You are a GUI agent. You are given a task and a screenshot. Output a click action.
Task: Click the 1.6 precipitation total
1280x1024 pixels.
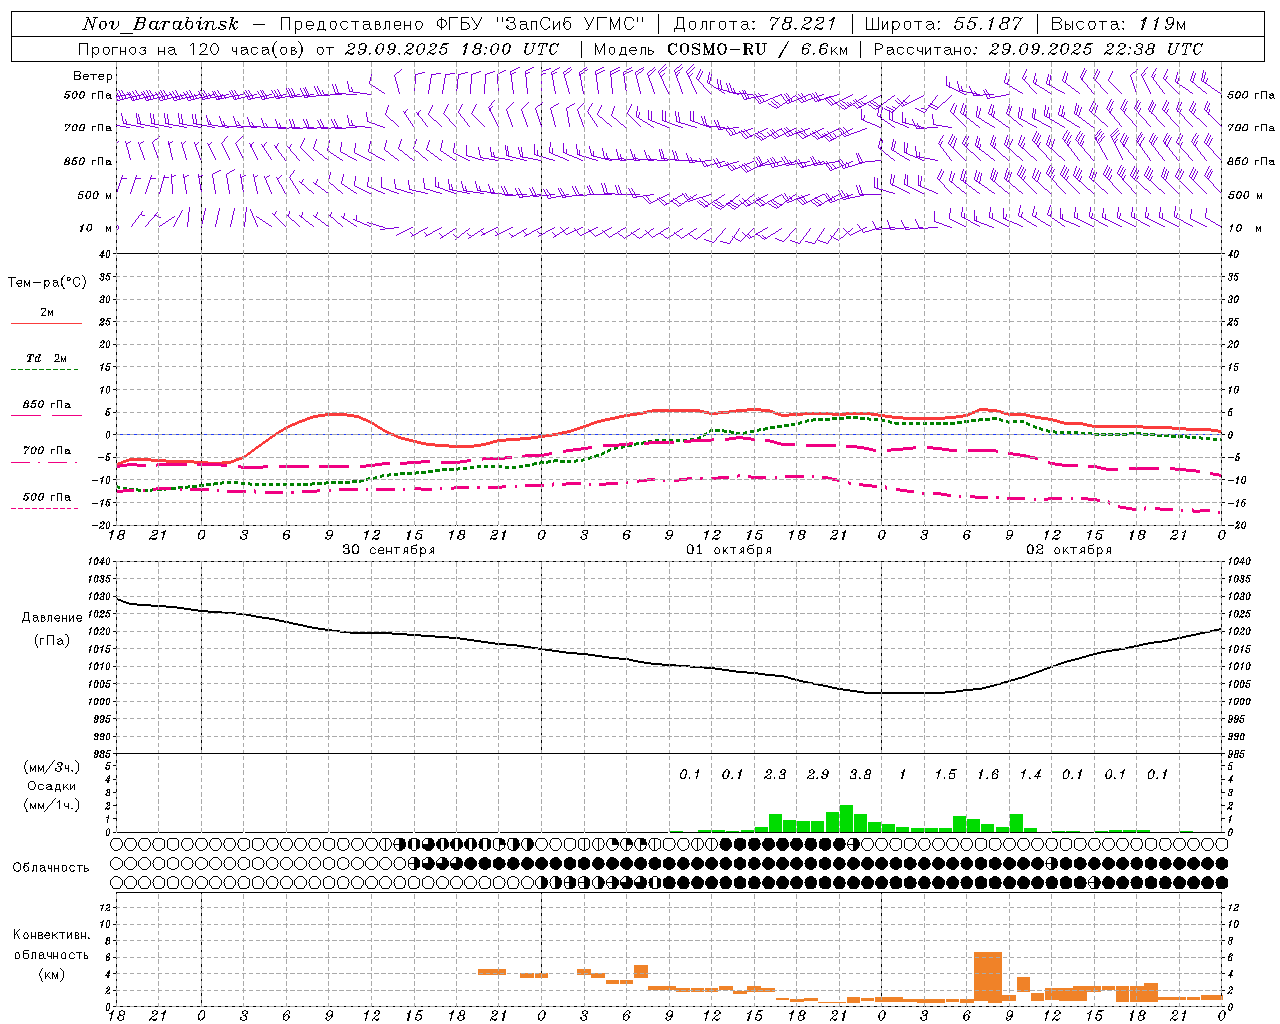tap(988, 774)
